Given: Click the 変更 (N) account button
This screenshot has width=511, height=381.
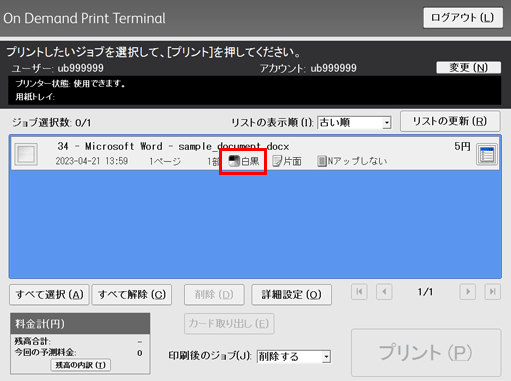Looking at the screenshot, I should coord(468,67).
